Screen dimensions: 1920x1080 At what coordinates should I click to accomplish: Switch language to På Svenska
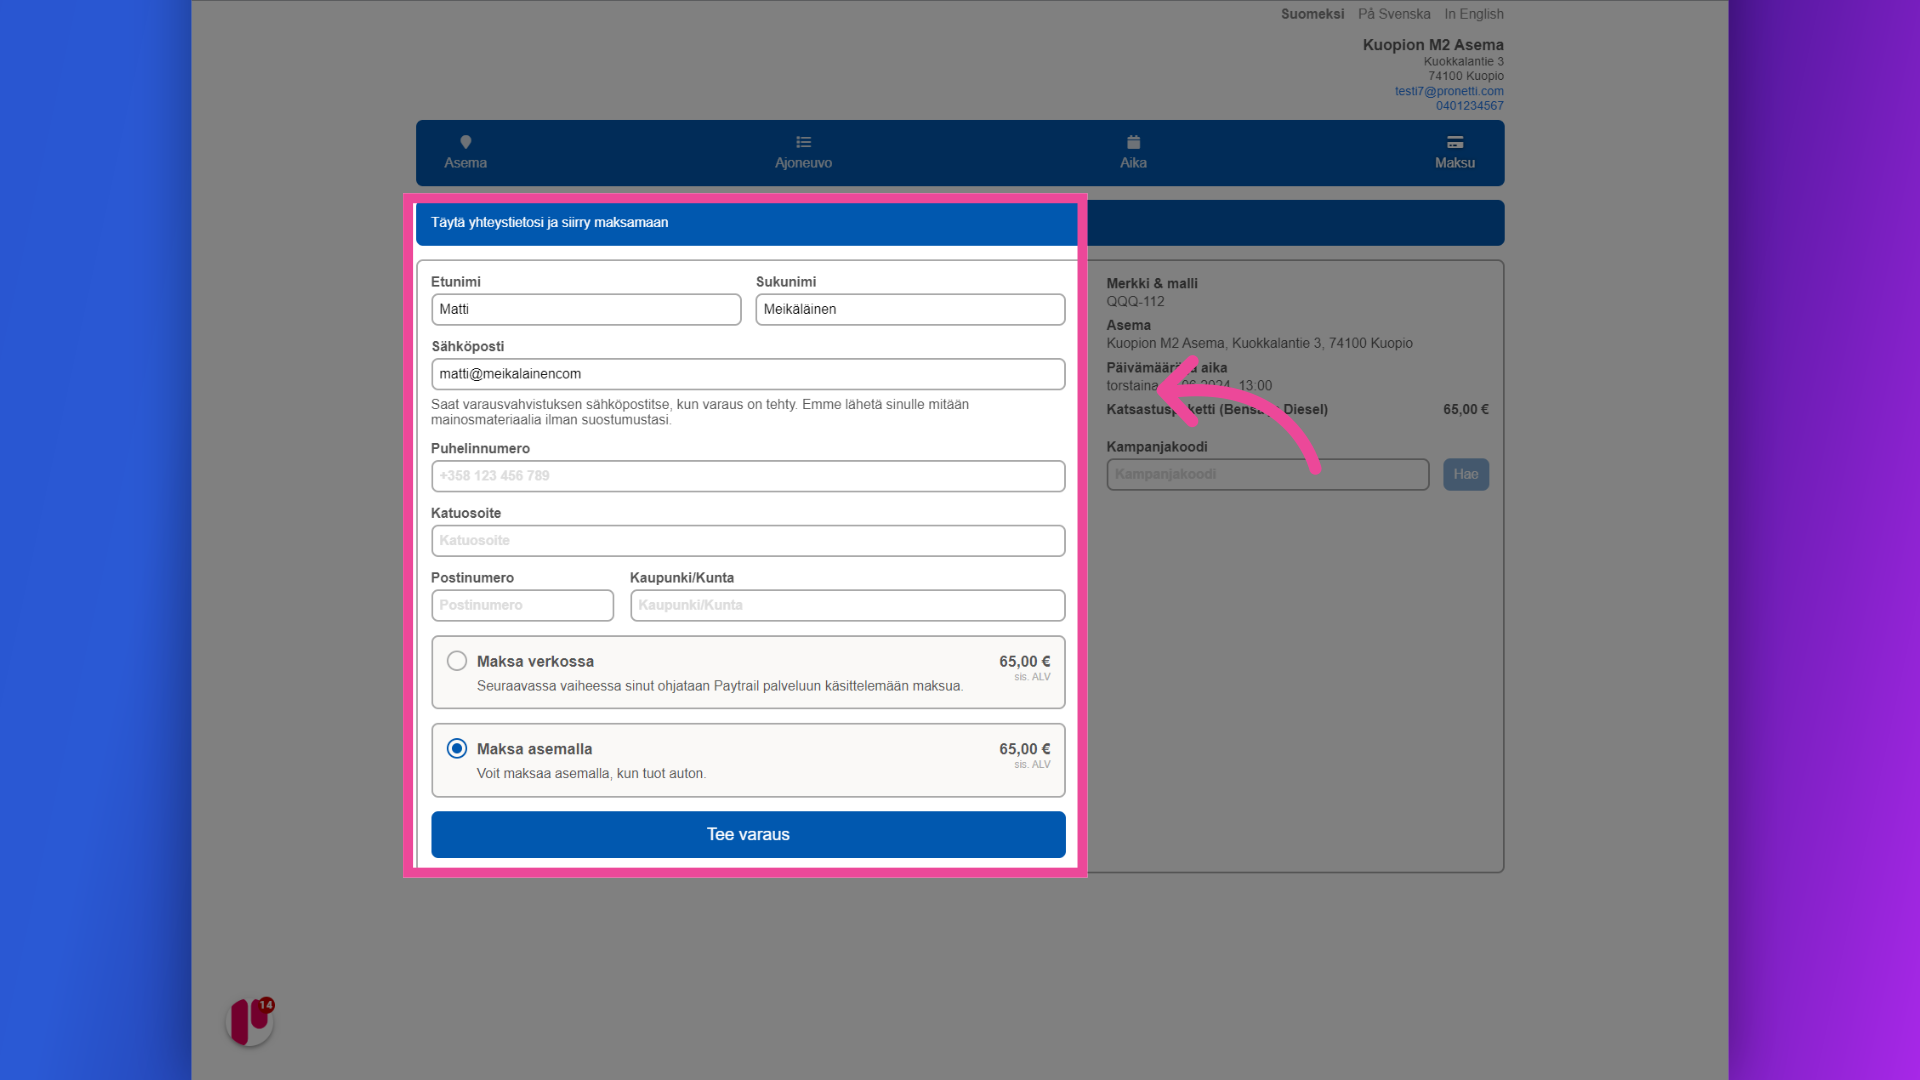pyautogui.click(x=1394, y=14)
